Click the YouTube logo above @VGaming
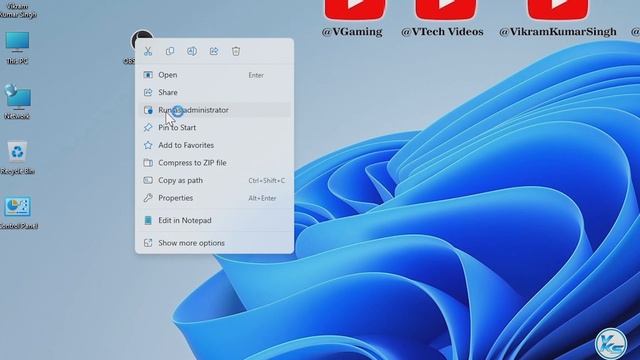This screenshot has height=360, width=640. (x=355, y=10)
